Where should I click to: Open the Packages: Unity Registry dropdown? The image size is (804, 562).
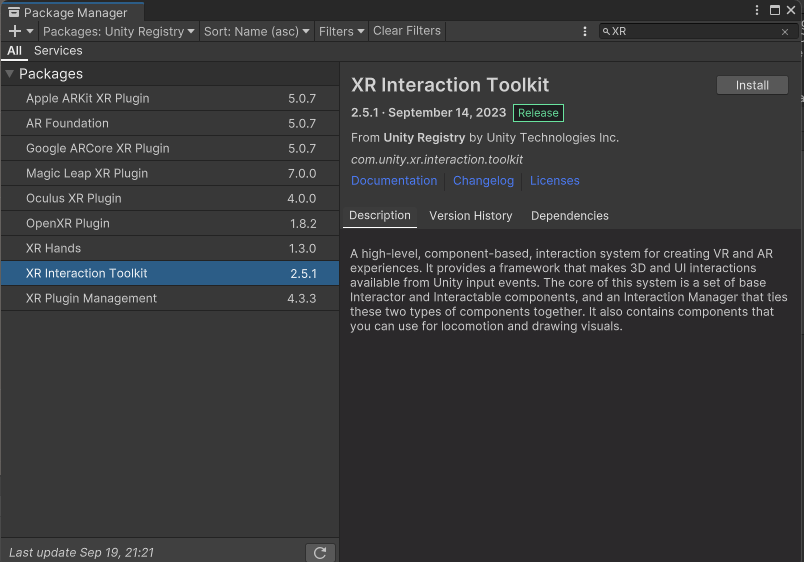[x=118, y=31]
